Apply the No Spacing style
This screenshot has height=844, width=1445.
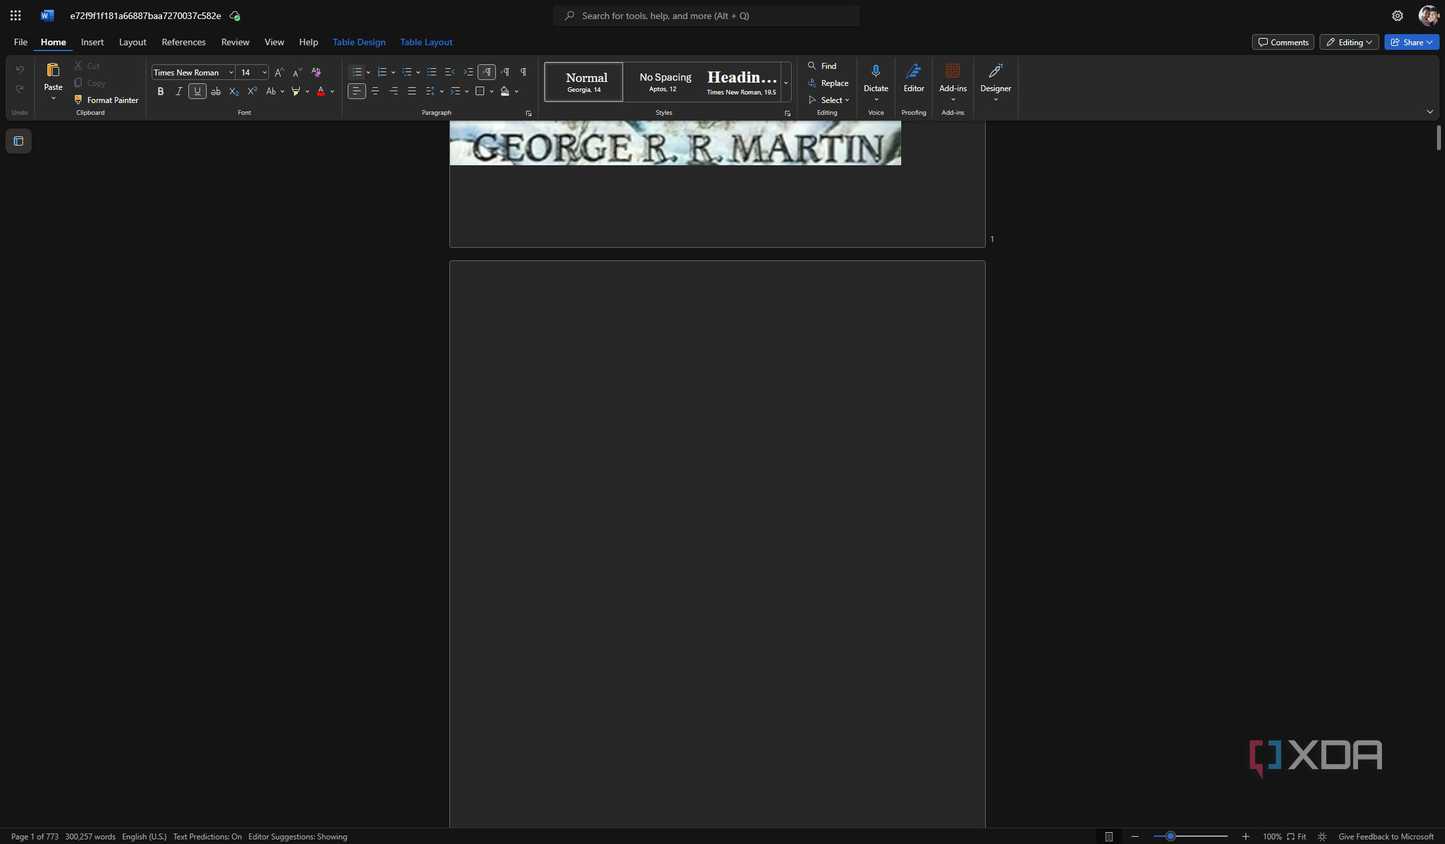tap(665, 82)
